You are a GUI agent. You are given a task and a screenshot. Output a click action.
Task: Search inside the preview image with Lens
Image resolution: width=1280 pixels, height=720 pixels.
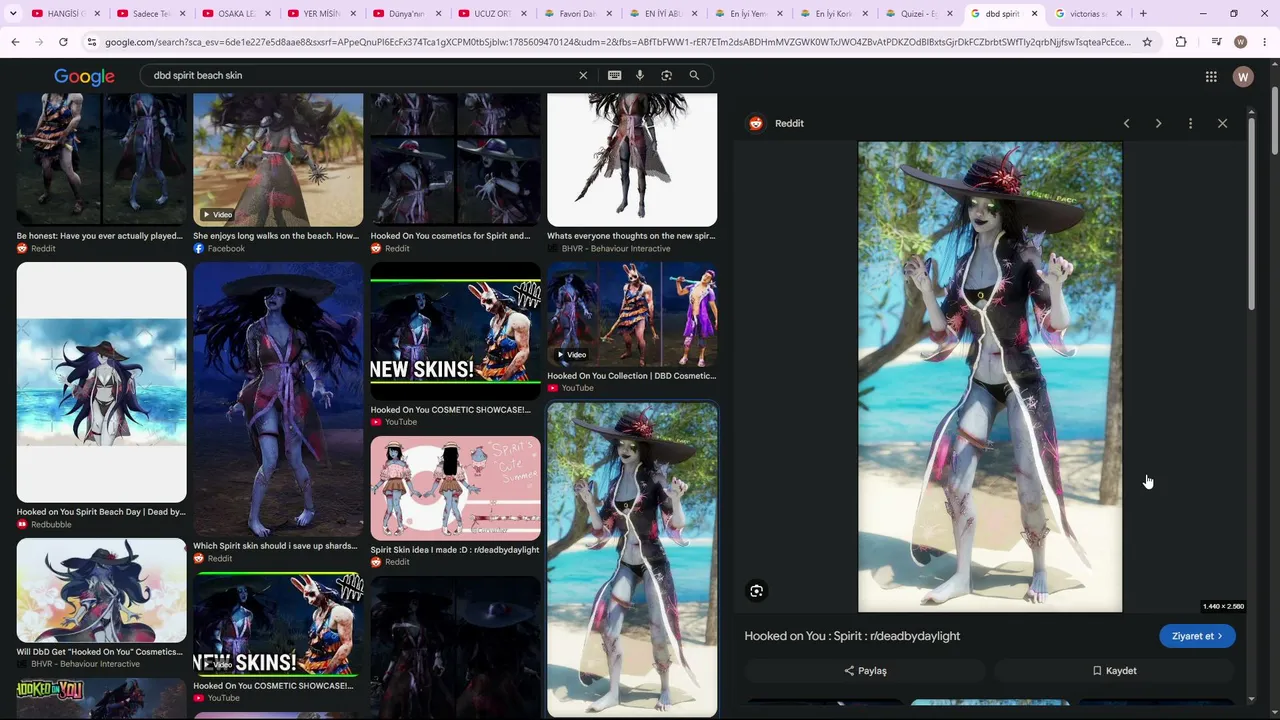(756, 591)
